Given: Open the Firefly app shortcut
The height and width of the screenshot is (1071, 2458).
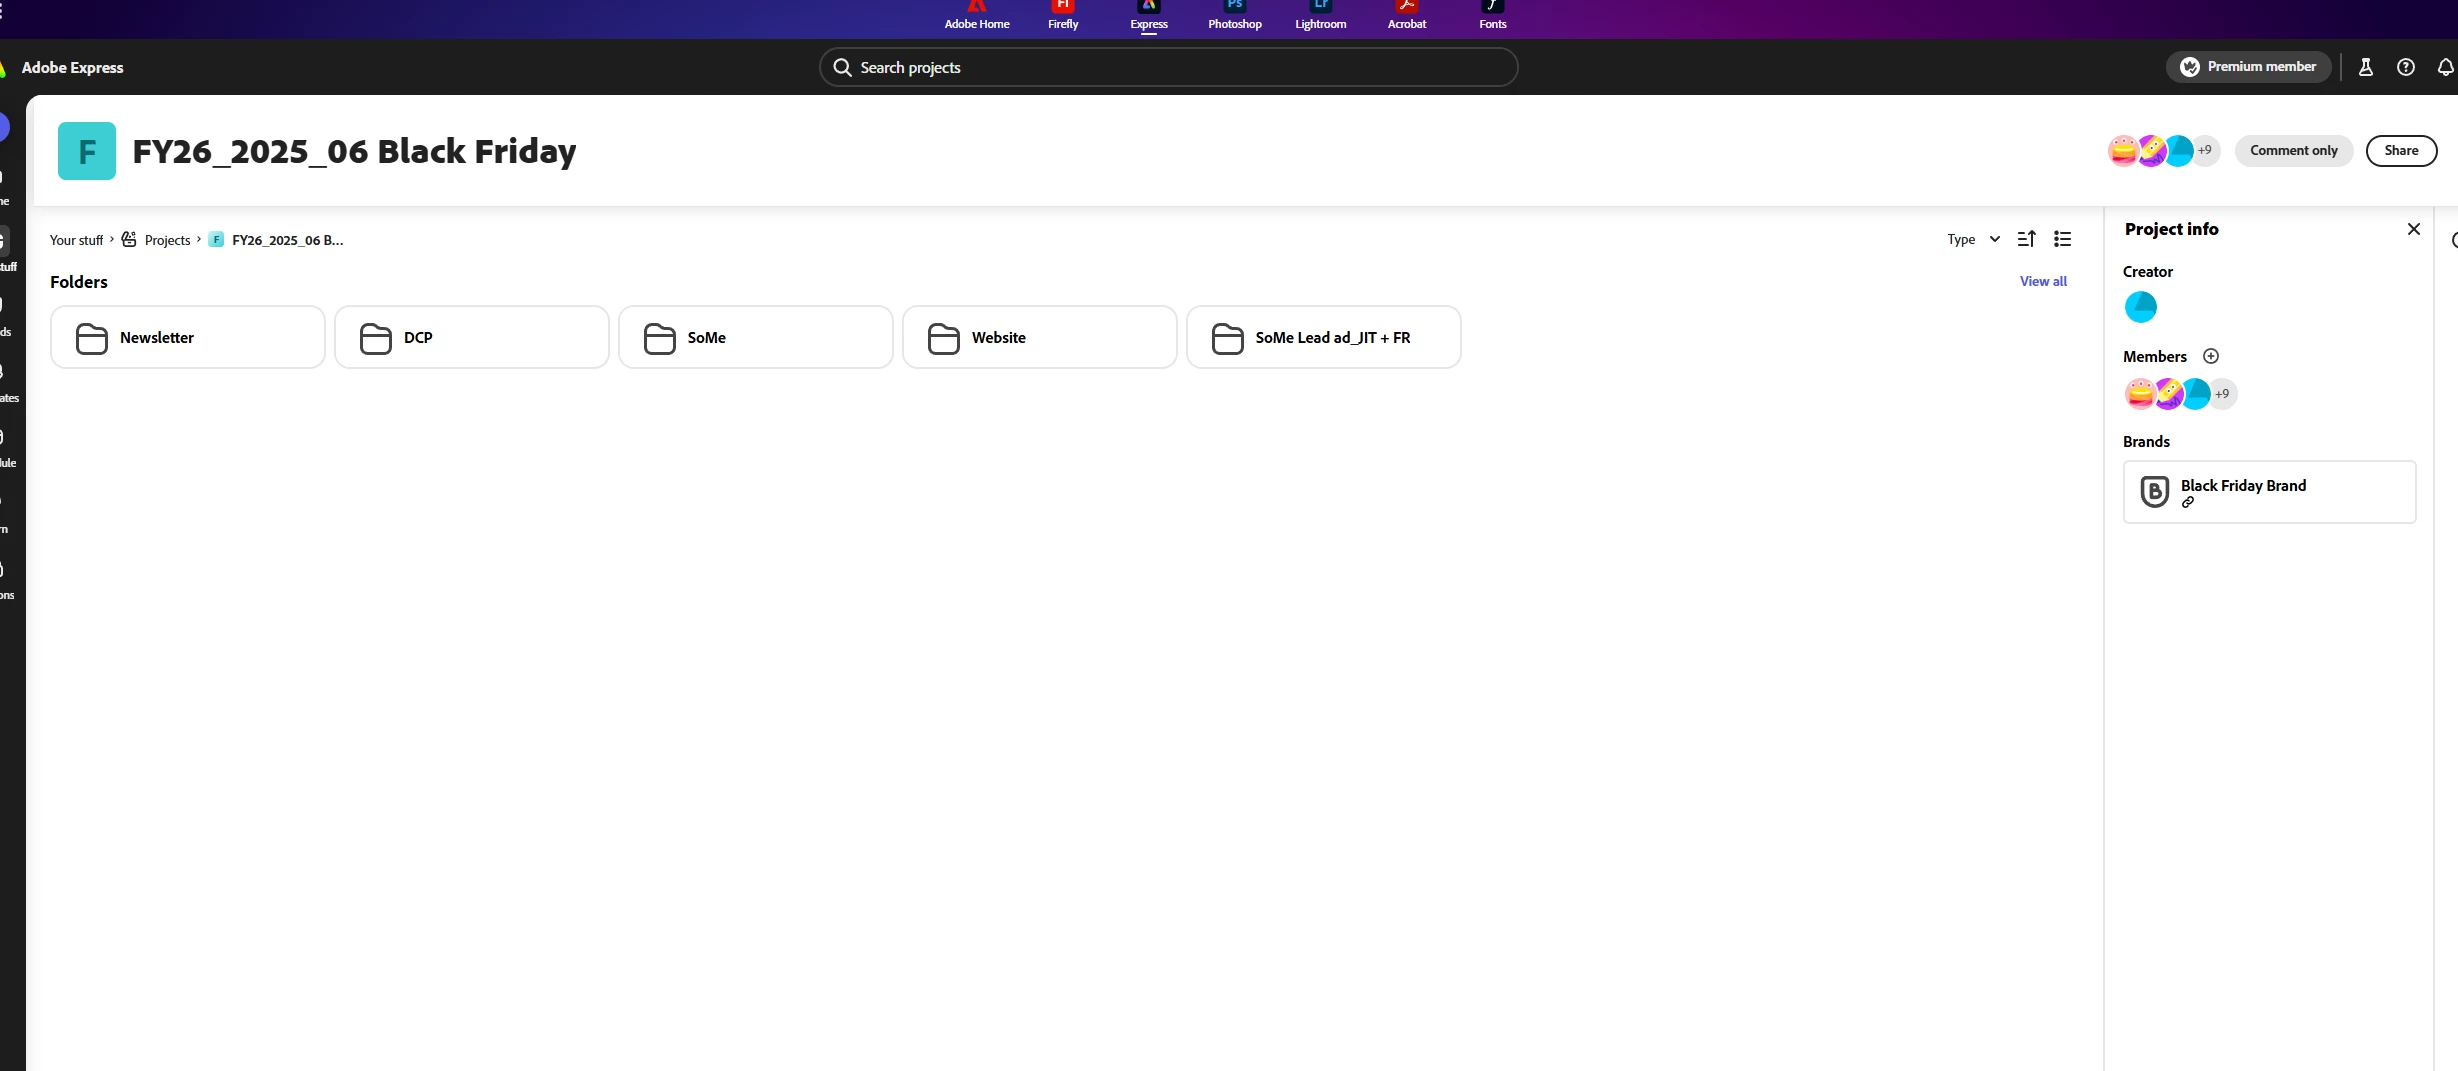Looking at the screenshot, I should (x=1063, y=16).
